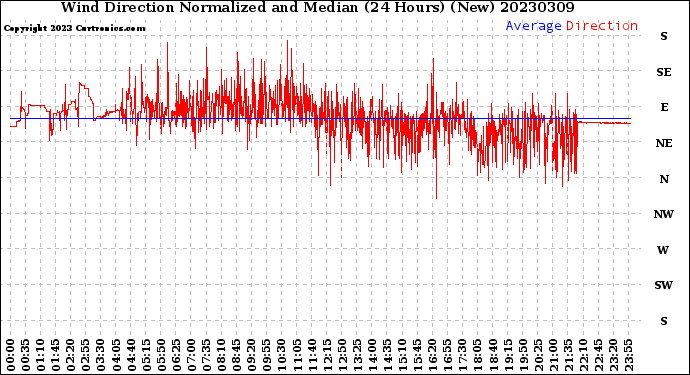Screen dimensions: 690x375
Task: Click the 'NW' direction axis label
Action: click(x=664, y=214)
